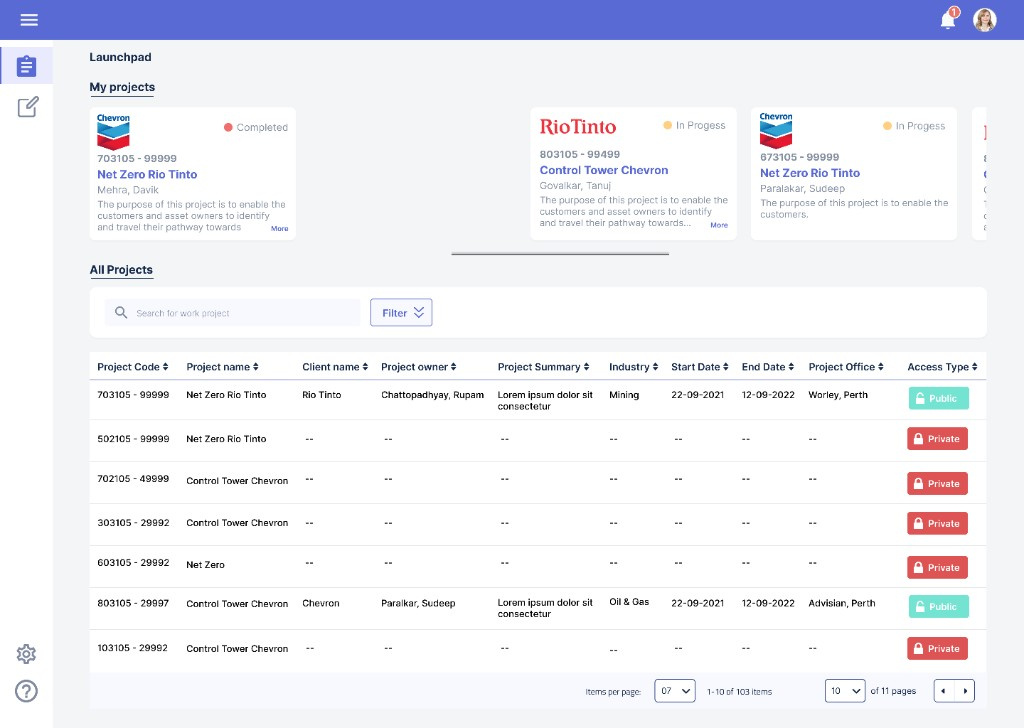The height and width of the screenshot is (728, 1024).
Task: Click More on Control Tower Chevron card
Action: tap(719, 225)
